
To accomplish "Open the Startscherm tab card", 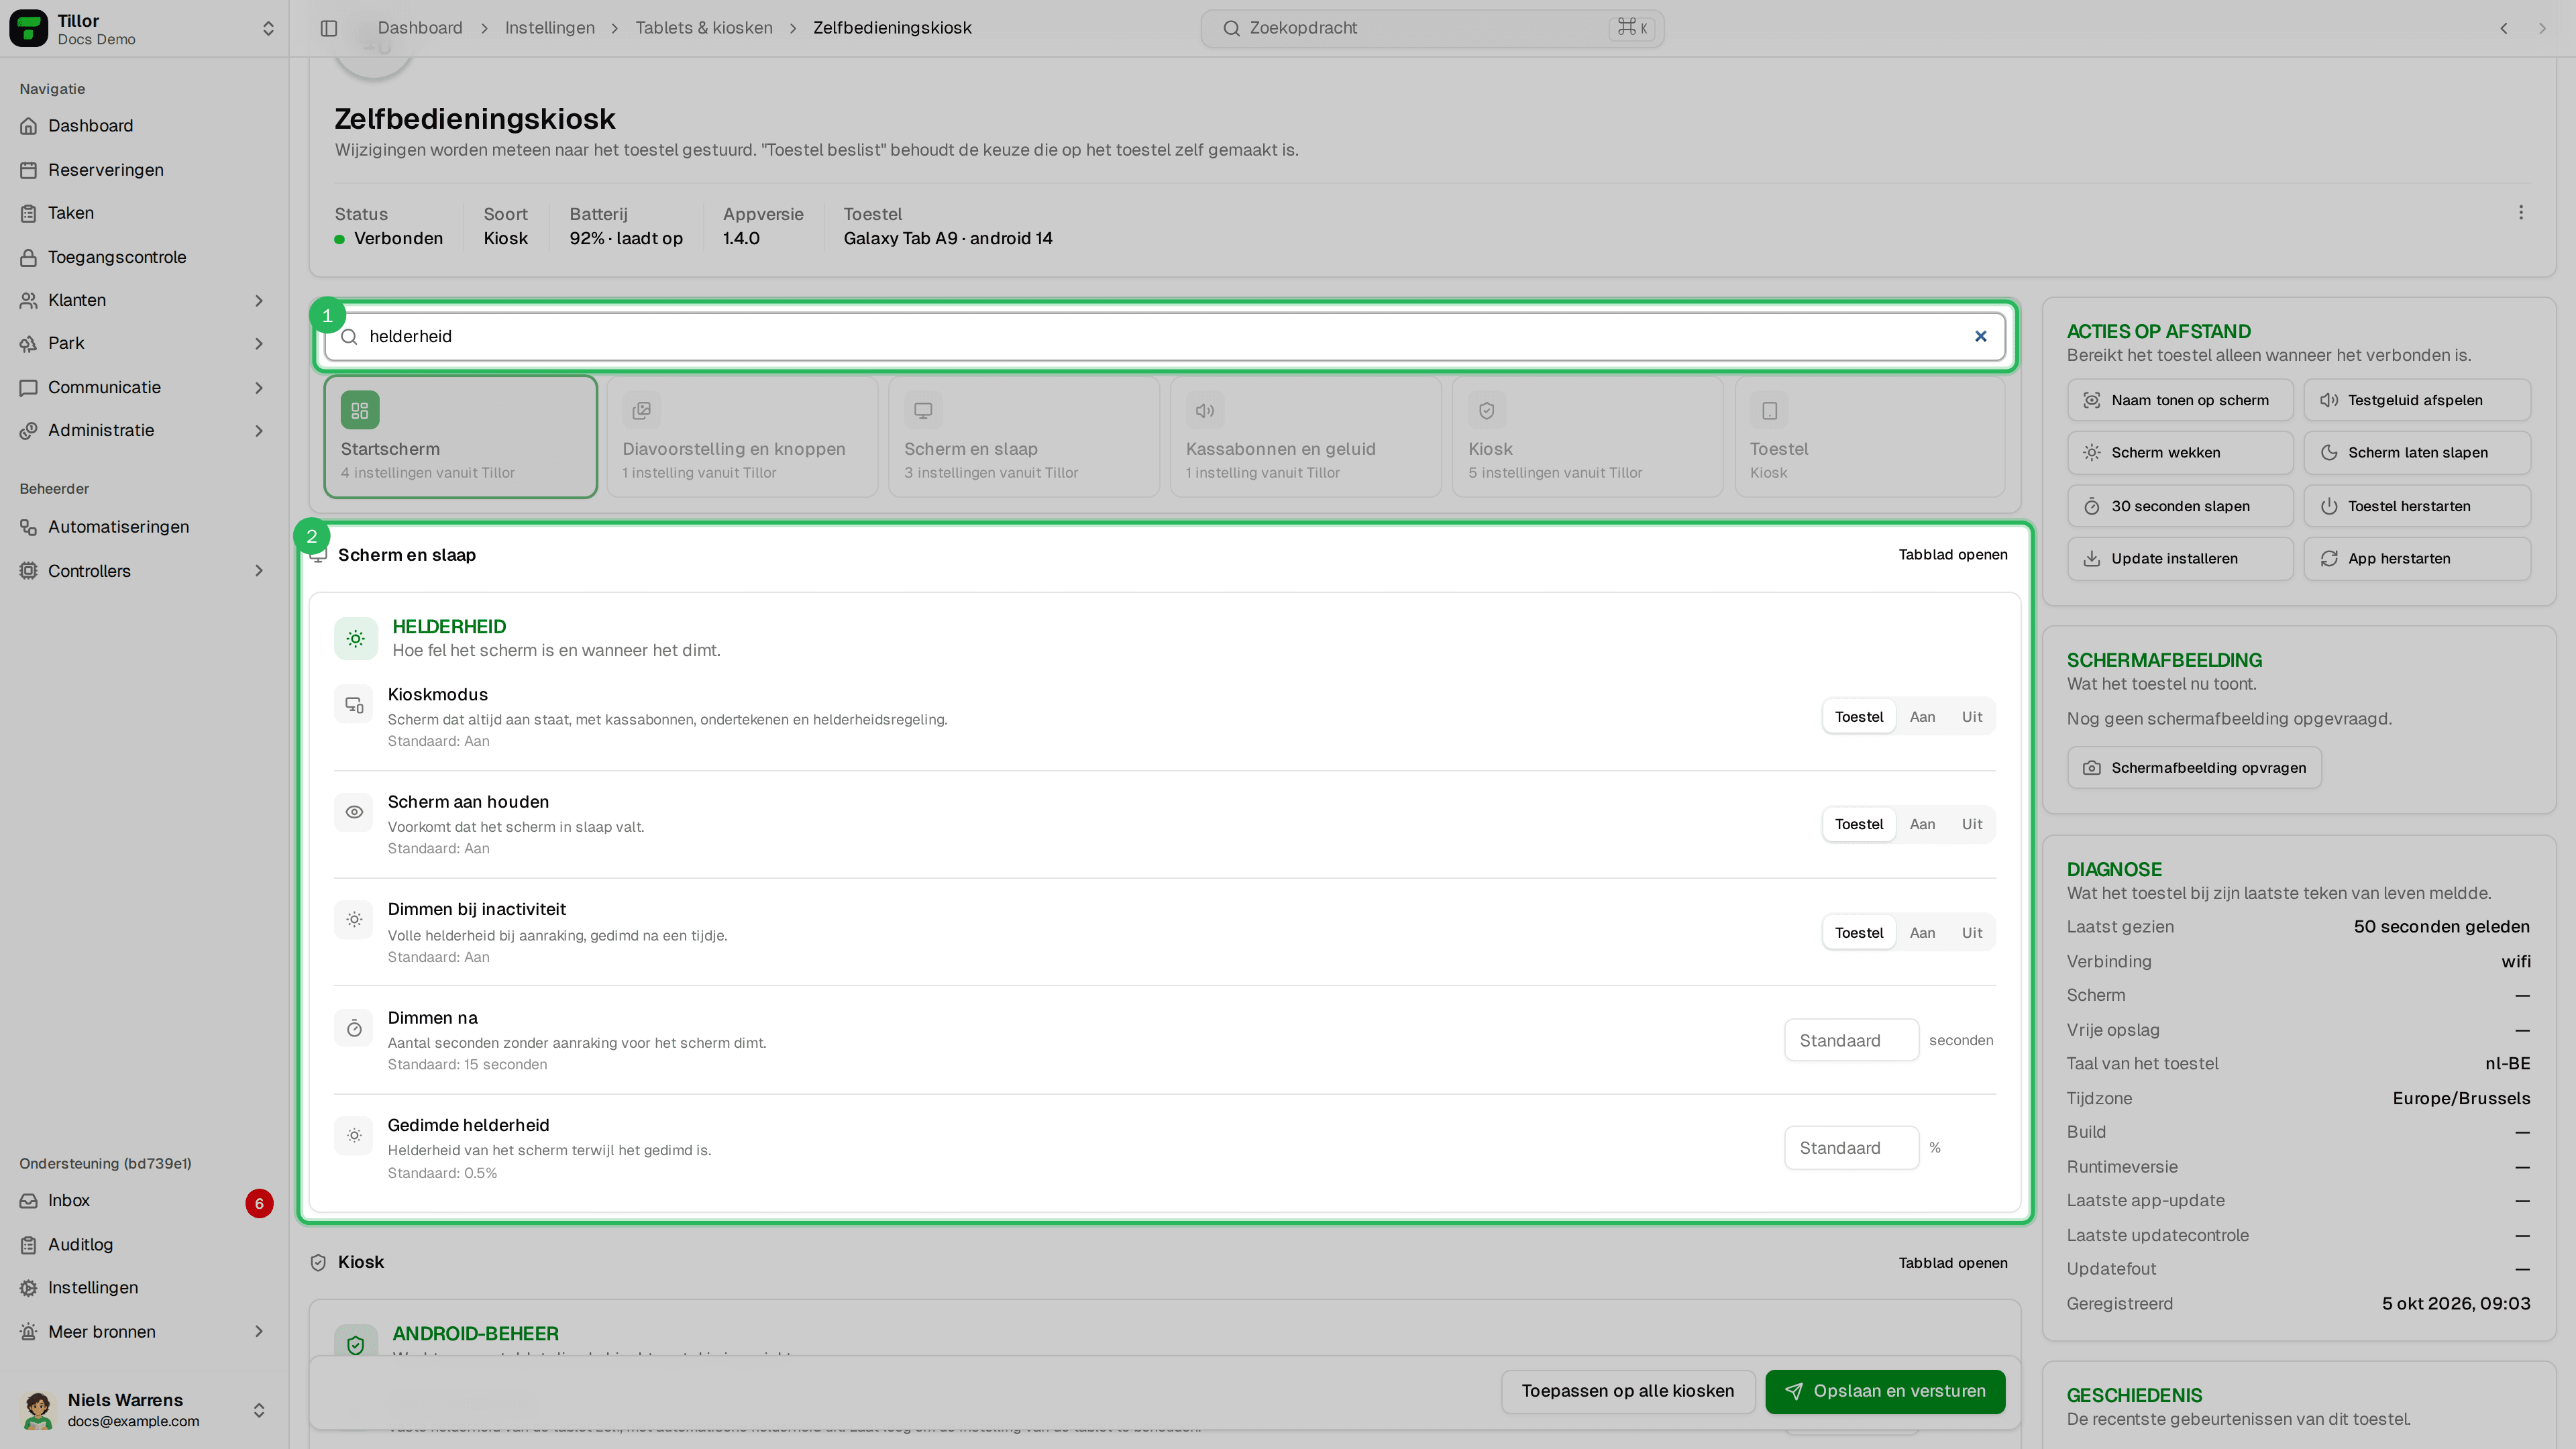I will point(460,436).
